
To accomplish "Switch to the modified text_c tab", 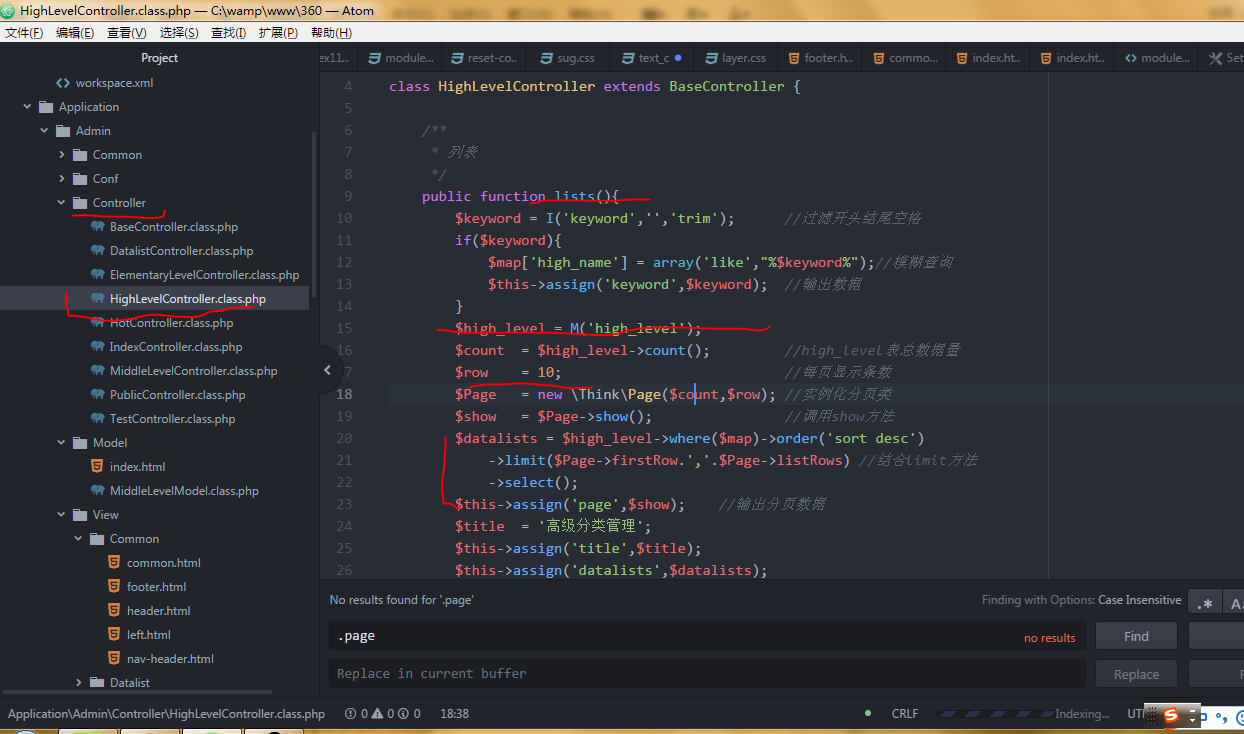I will coord(653,58).
